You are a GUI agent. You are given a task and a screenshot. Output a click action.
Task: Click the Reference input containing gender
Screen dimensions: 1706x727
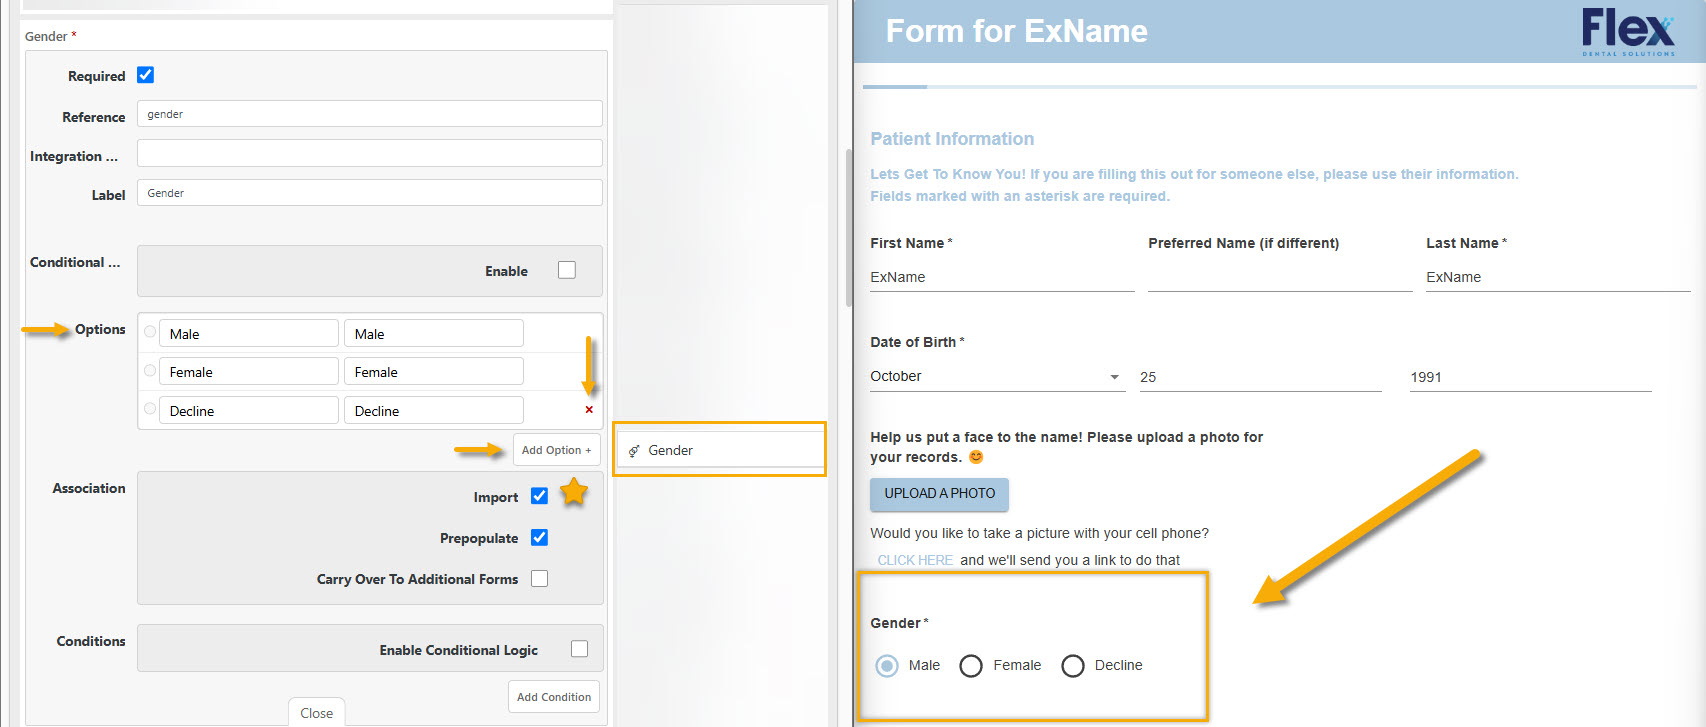point(369,114)
